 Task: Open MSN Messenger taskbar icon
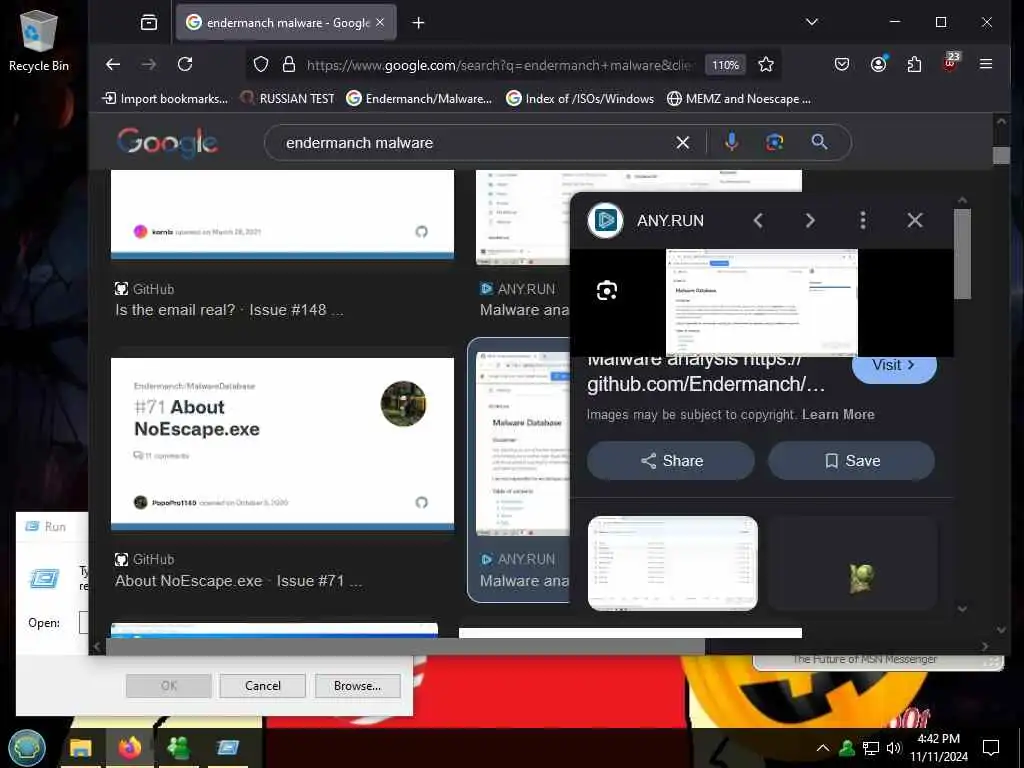[178, 748]
